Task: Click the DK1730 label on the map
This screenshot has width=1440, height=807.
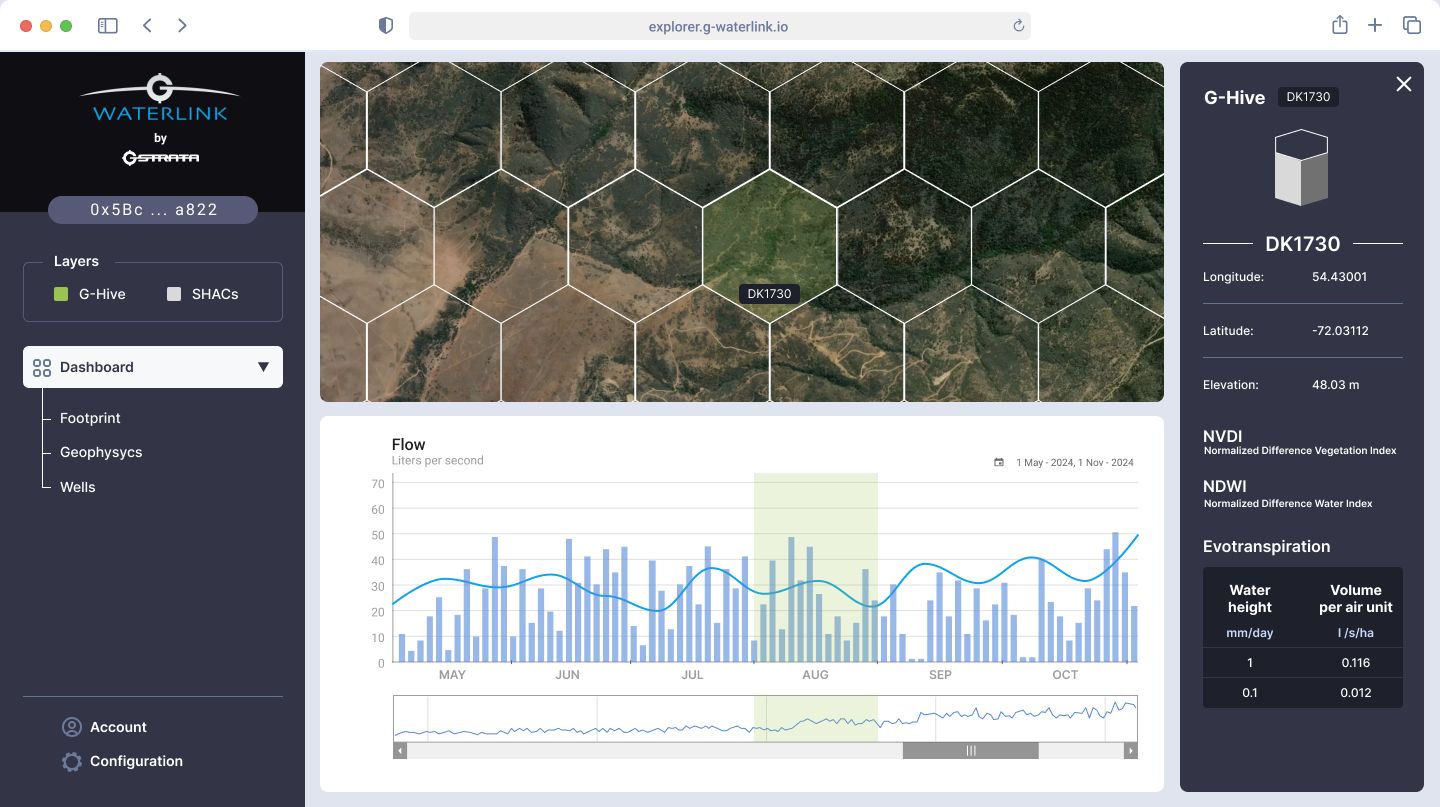Action: (769, 294)
